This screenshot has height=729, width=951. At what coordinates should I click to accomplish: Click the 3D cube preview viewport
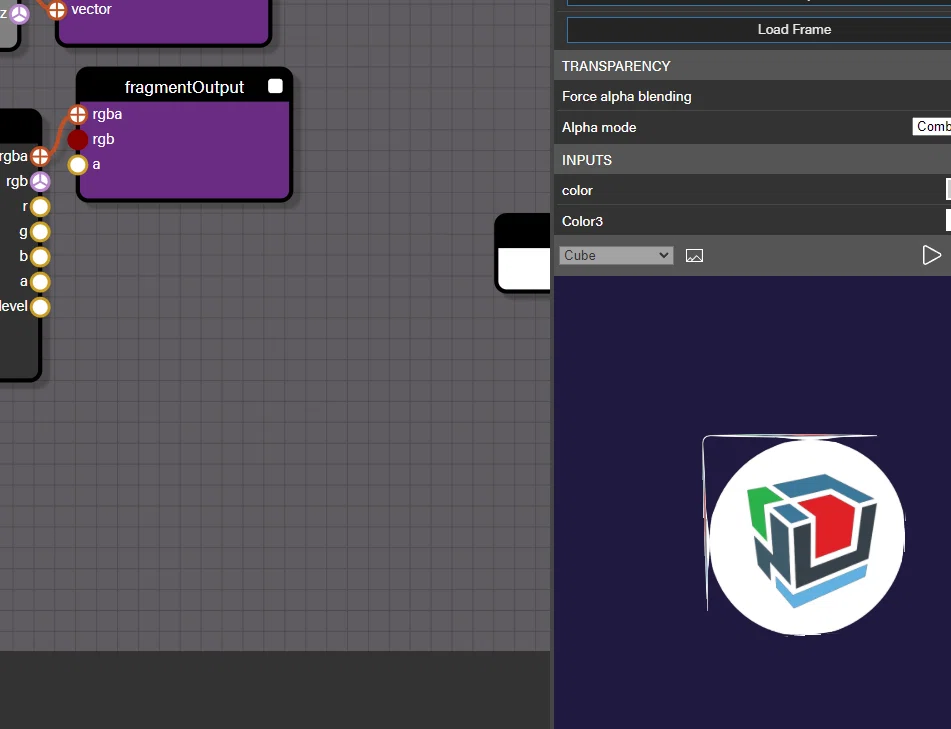[753, 503]
